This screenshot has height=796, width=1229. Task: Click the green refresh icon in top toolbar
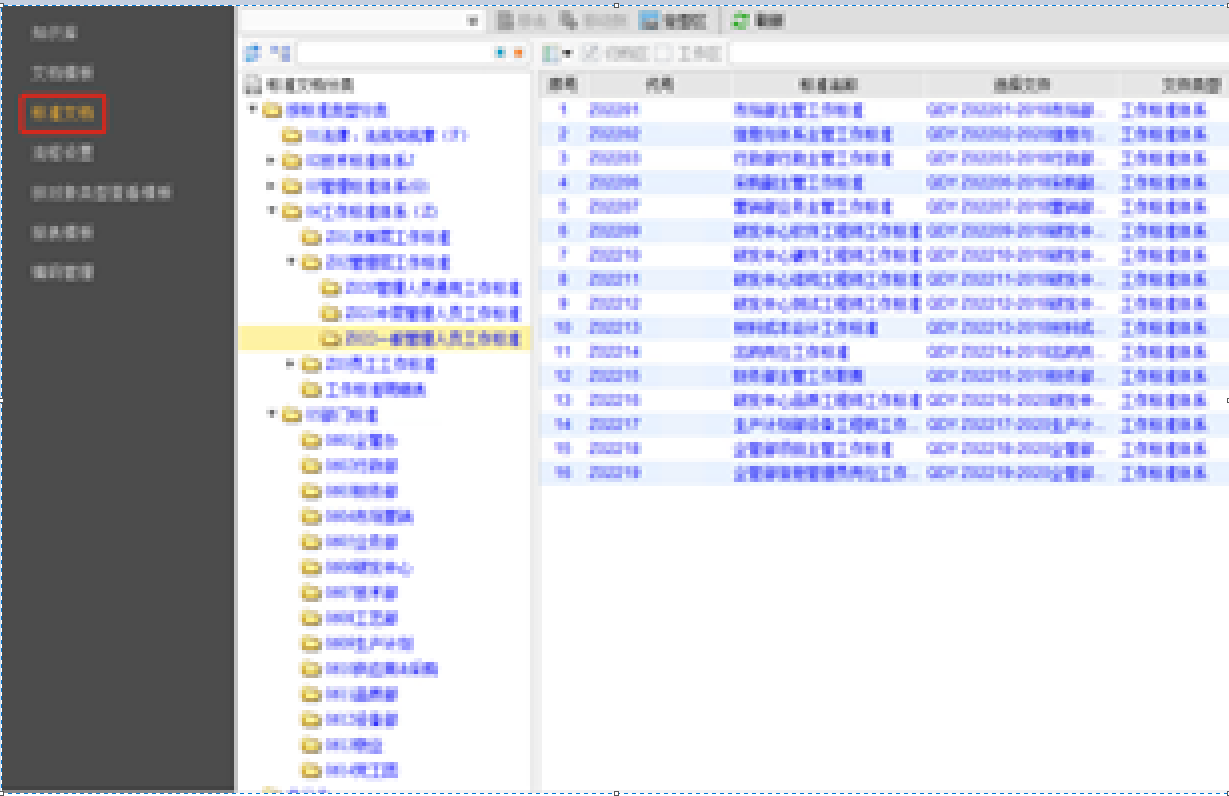click(x=740, y=21)
